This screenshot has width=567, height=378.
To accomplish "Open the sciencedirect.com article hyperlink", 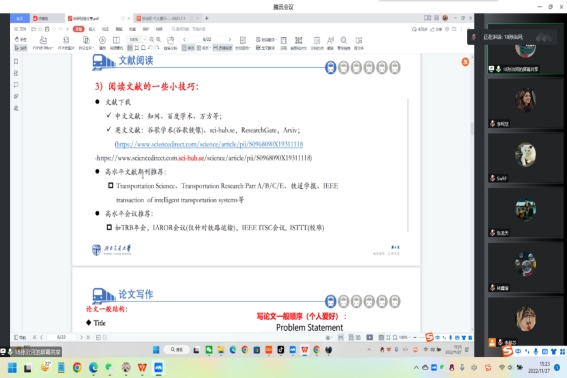I will click(209, 144).
